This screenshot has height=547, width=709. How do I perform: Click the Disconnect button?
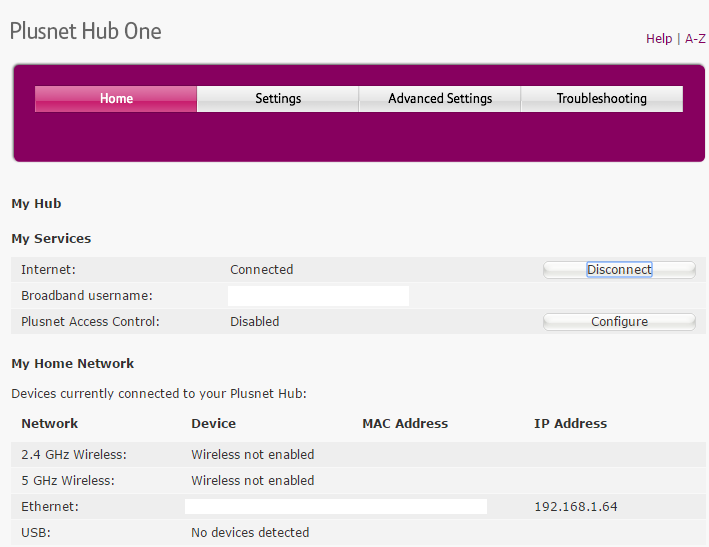tap(619, 270)
